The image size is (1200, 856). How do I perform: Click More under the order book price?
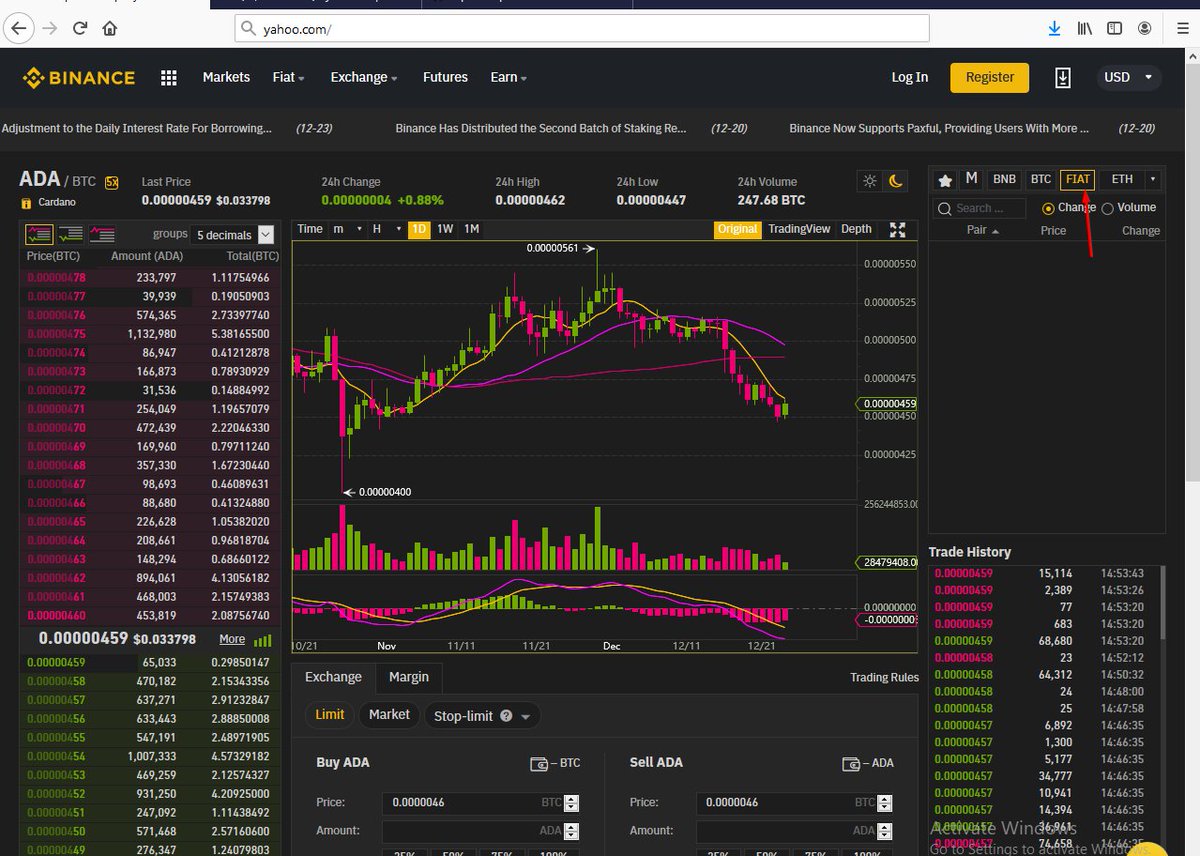(232, 639)
